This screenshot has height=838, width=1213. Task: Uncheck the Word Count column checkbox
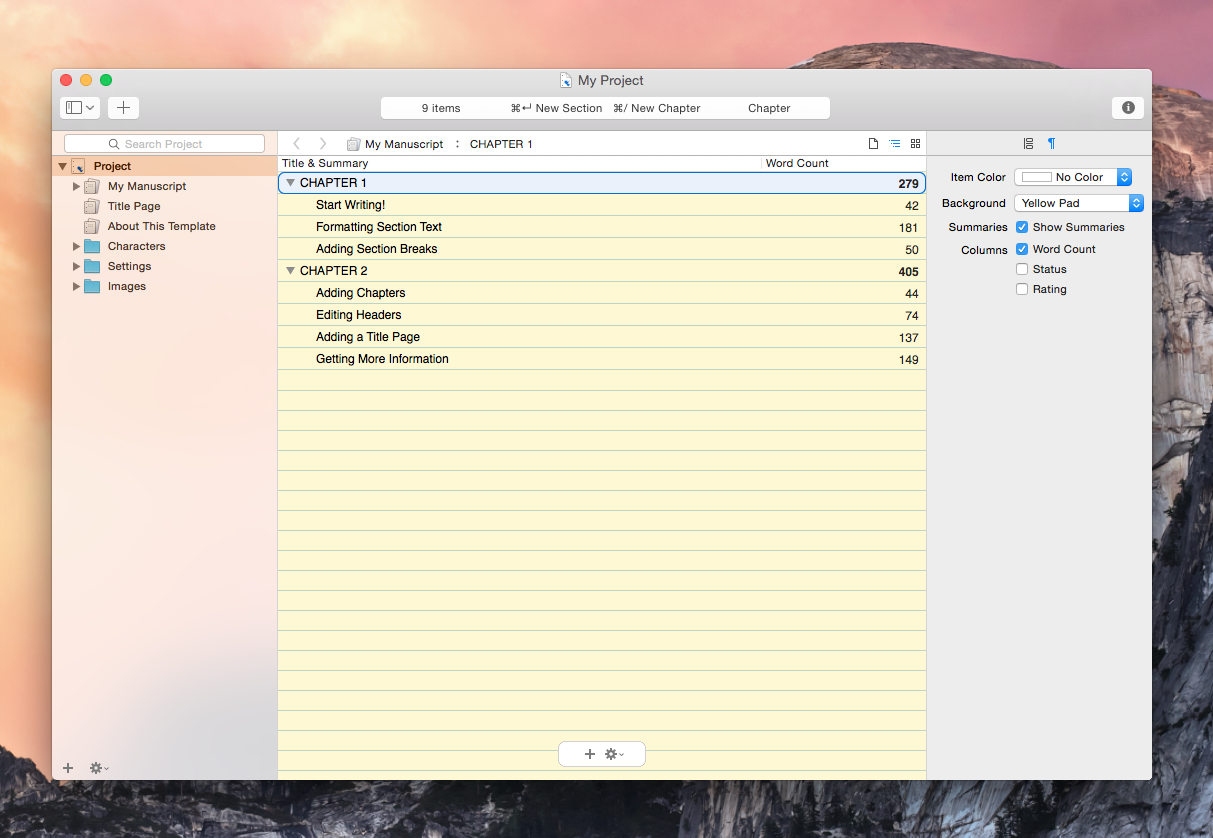tap(1022, 249)
